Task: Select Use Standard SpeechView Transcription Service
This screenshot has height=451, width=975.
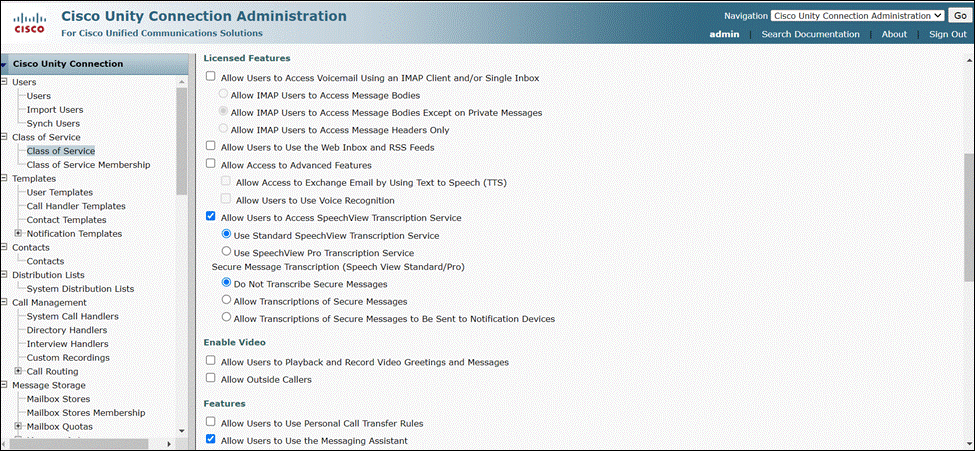Action: coord(226,235)
